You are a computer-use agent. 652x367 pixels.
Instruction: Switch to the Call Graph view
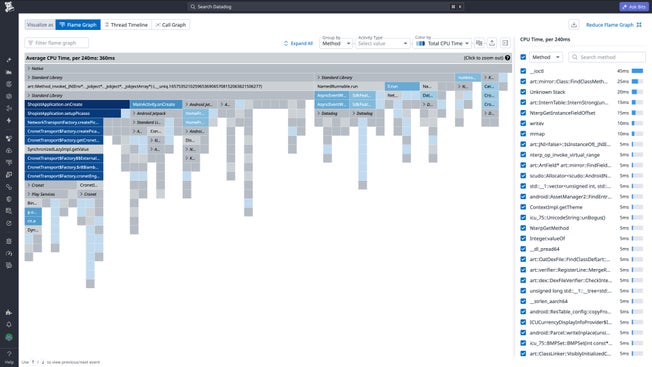(x=170, y=25)
